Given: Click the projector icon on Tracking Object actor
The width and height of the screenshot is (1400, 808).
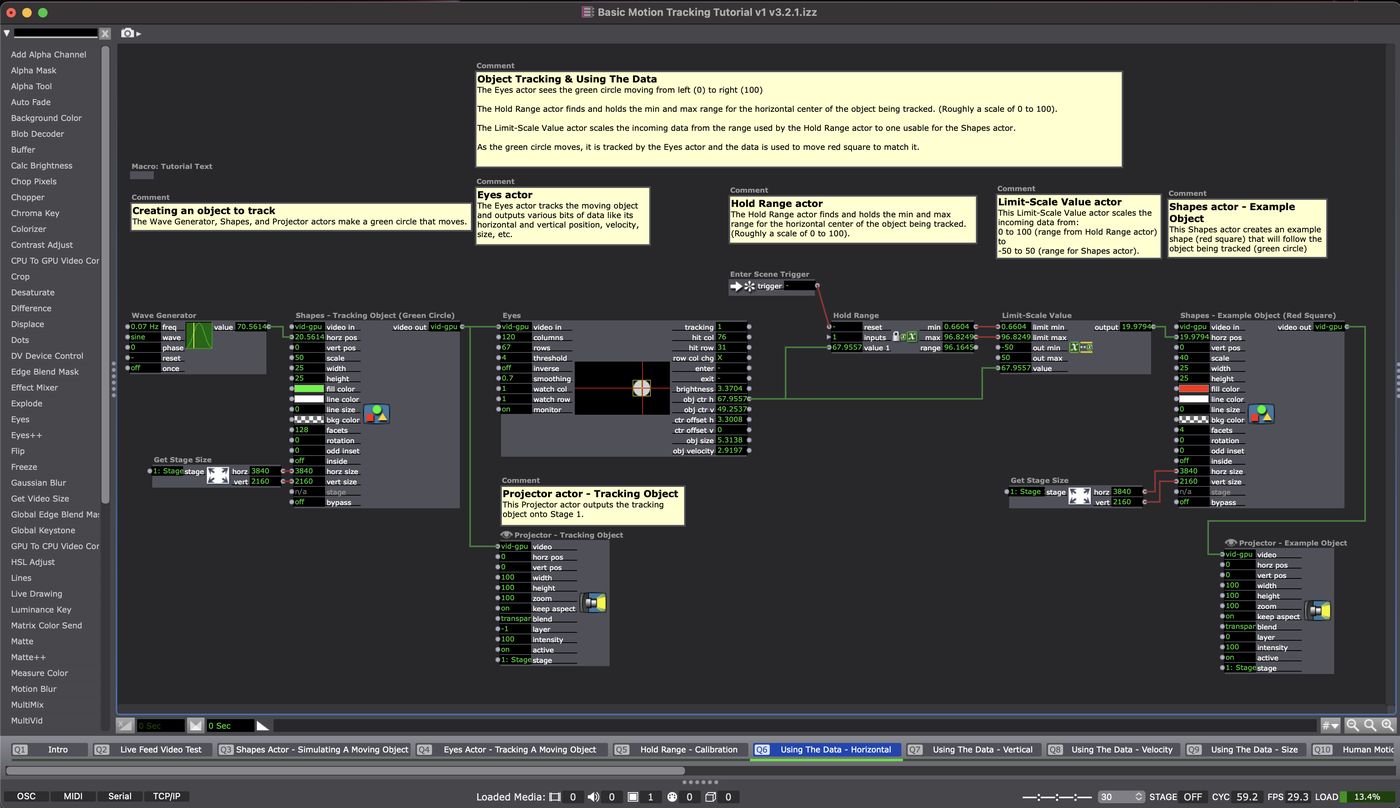Looking at the screenshot, I should click(x=594, y=603).
